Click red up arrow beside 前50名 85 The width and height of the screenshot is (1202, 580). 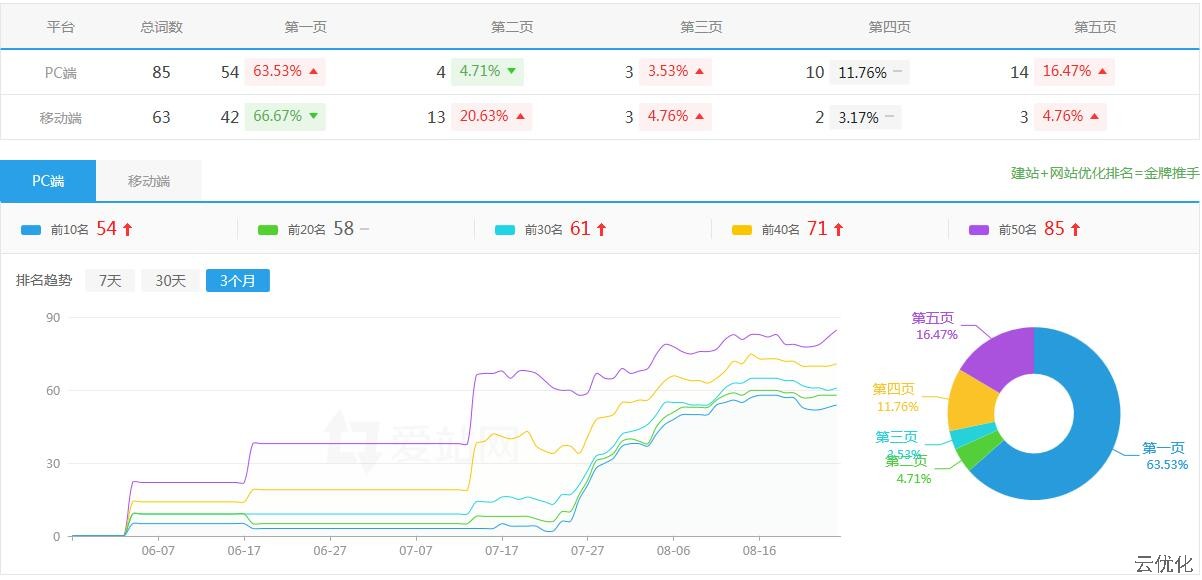coord(1075,230)
